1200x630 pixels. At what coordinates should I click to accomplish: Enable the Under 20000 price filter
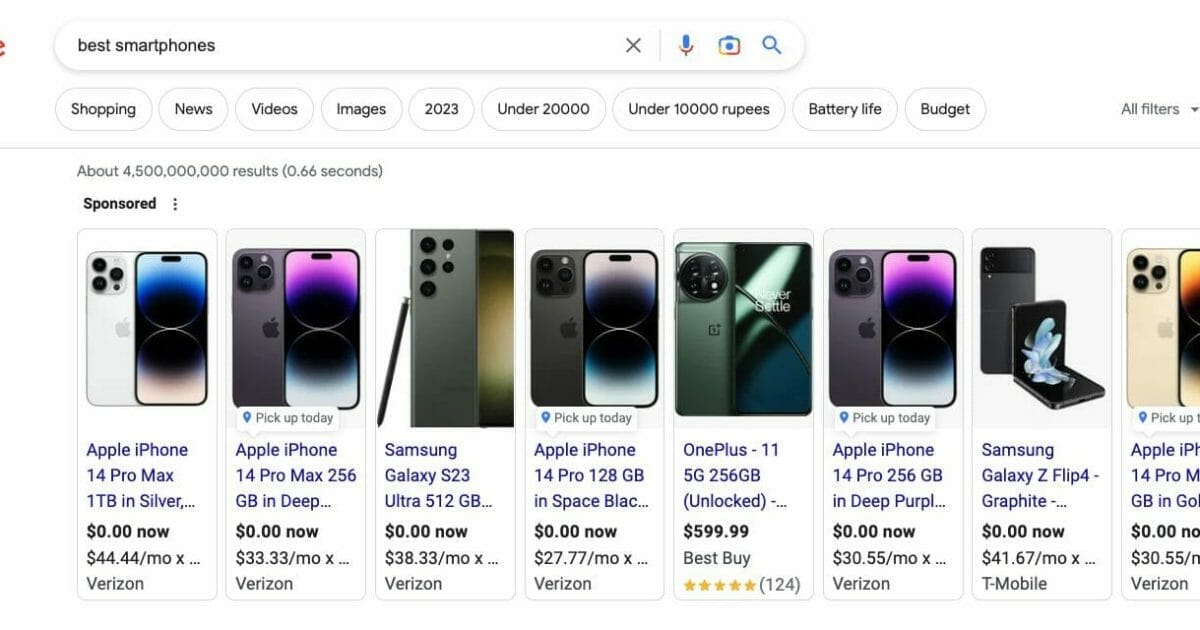pyautogui.click(x=542, y=109)
